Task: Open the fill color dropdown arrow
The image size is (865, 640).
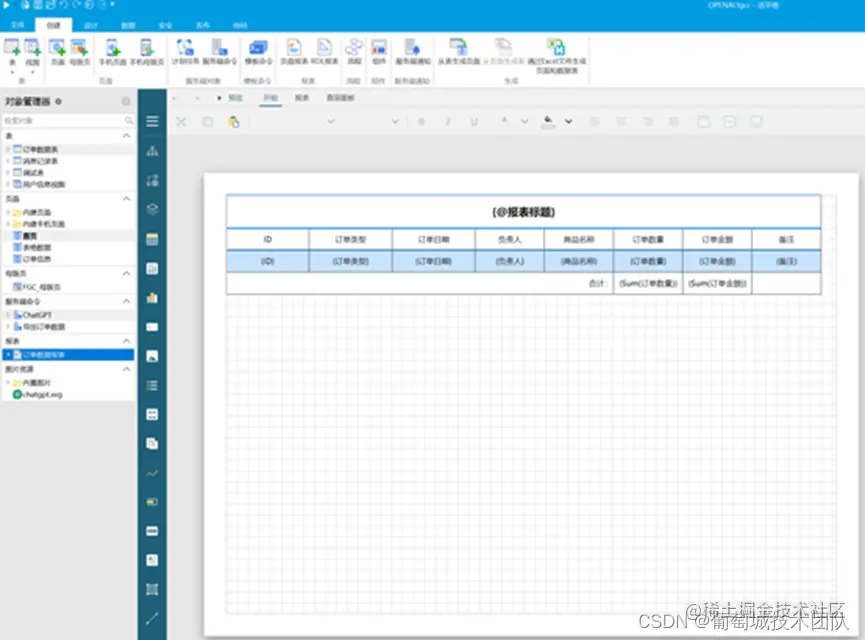Action: tap(568, 121)
